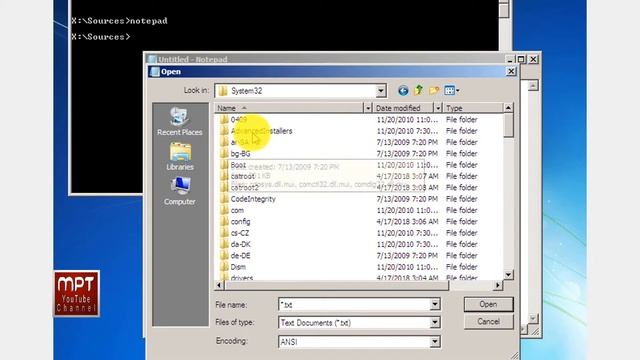Maximize the Notepad window behind the dialog

click(521, 60)
